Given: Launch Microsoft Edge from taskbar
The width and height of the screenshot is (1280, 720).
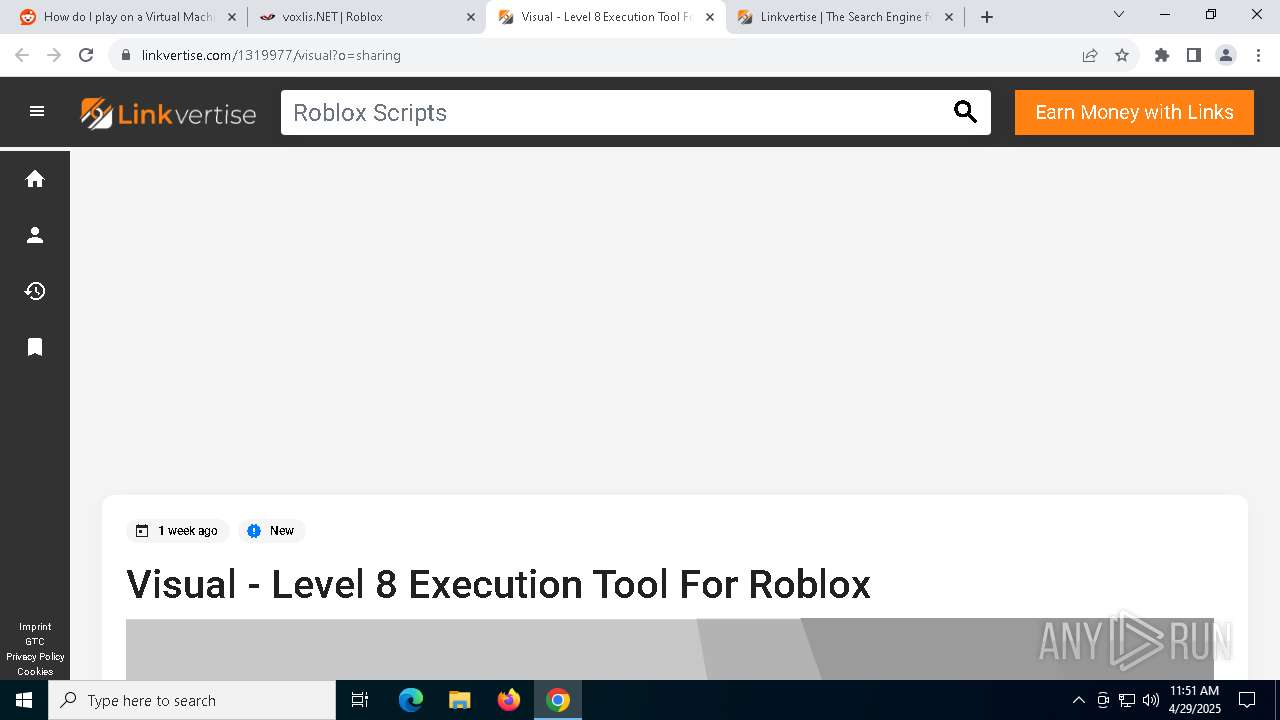Looking at the screenshot, I should coord(411,700).
